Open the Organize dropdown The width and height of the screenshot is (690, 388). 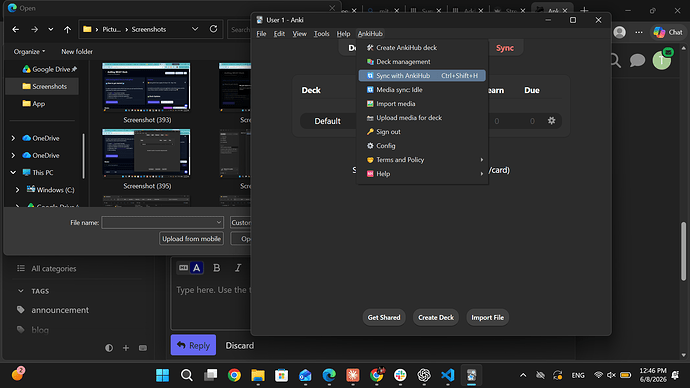click(29, 51)
